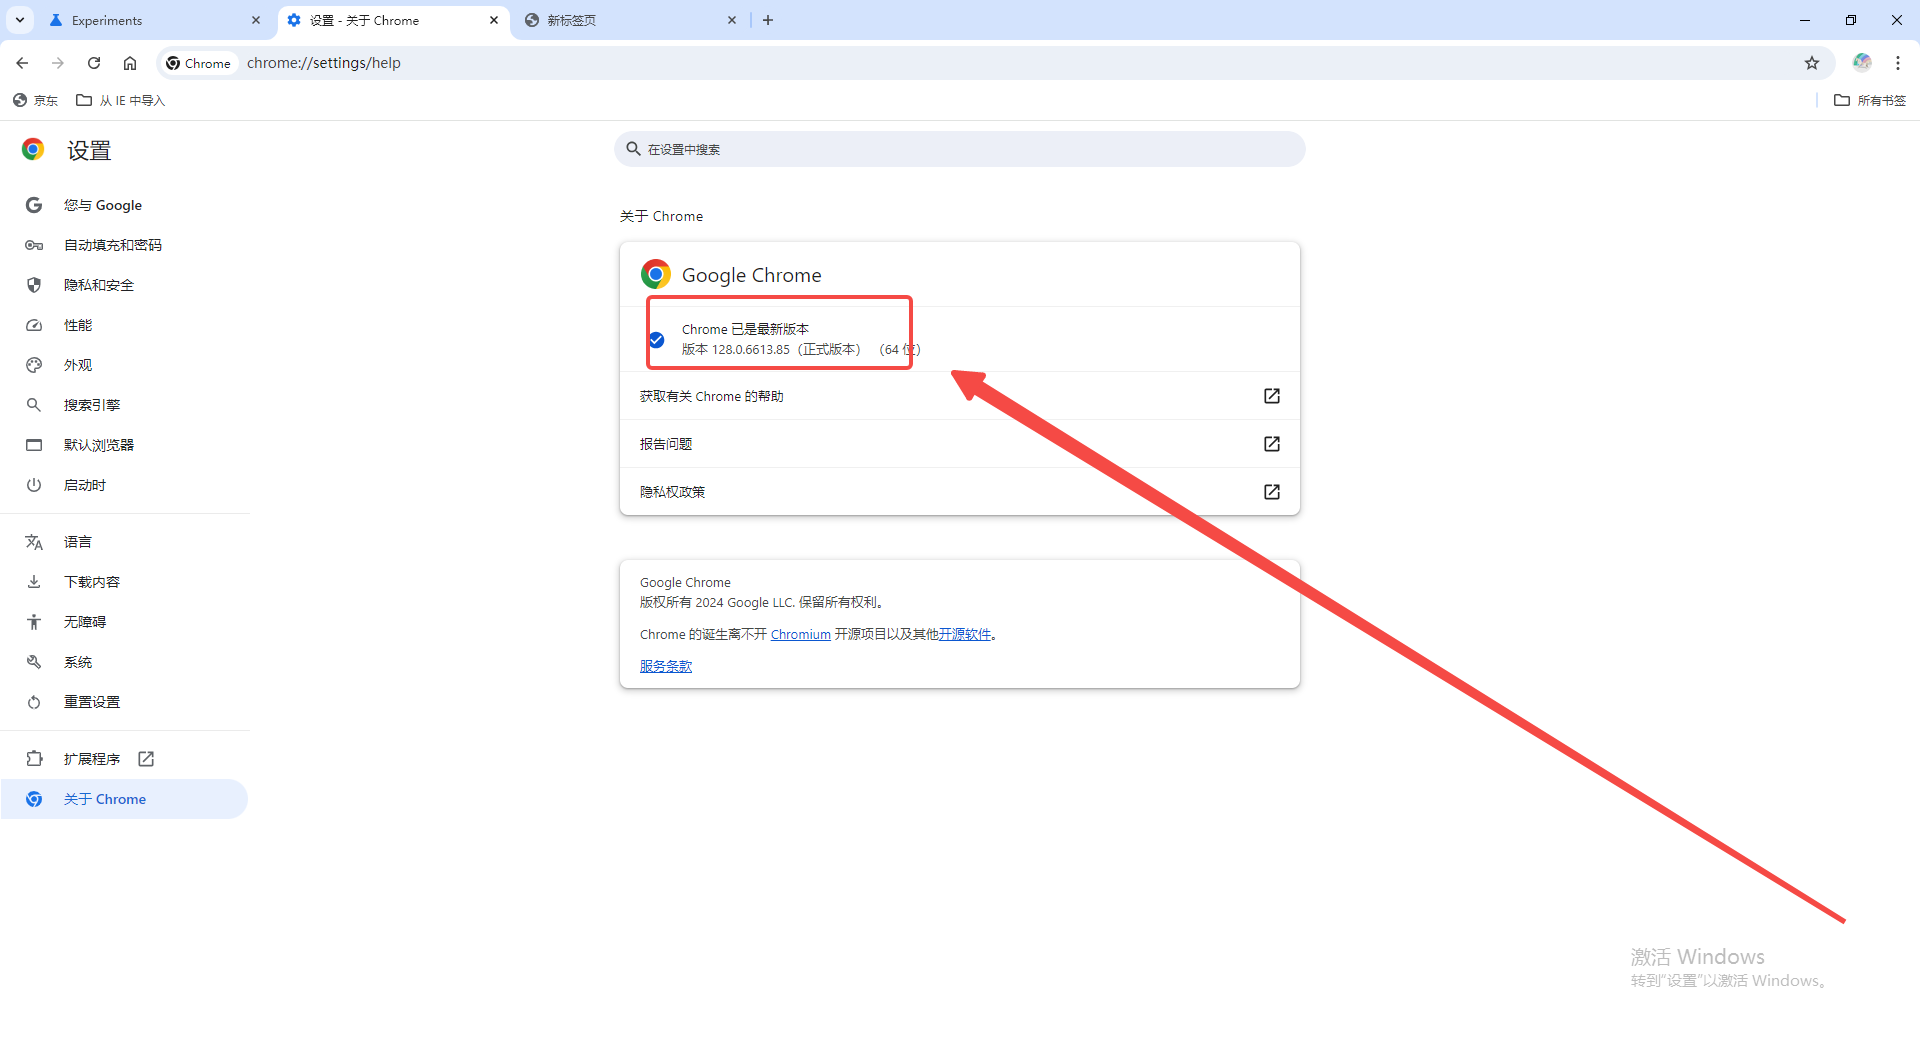Click the key icon for passwords
The image size is (1920, 1040).
[34, 245]
